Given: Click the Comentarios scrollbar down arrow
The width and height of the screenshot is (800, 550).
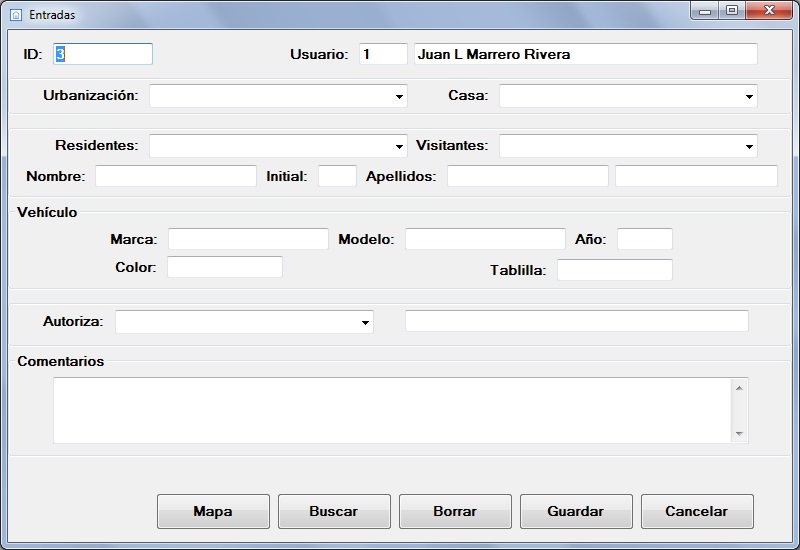Looking at the screenshot, I should [x=739, y=434].
